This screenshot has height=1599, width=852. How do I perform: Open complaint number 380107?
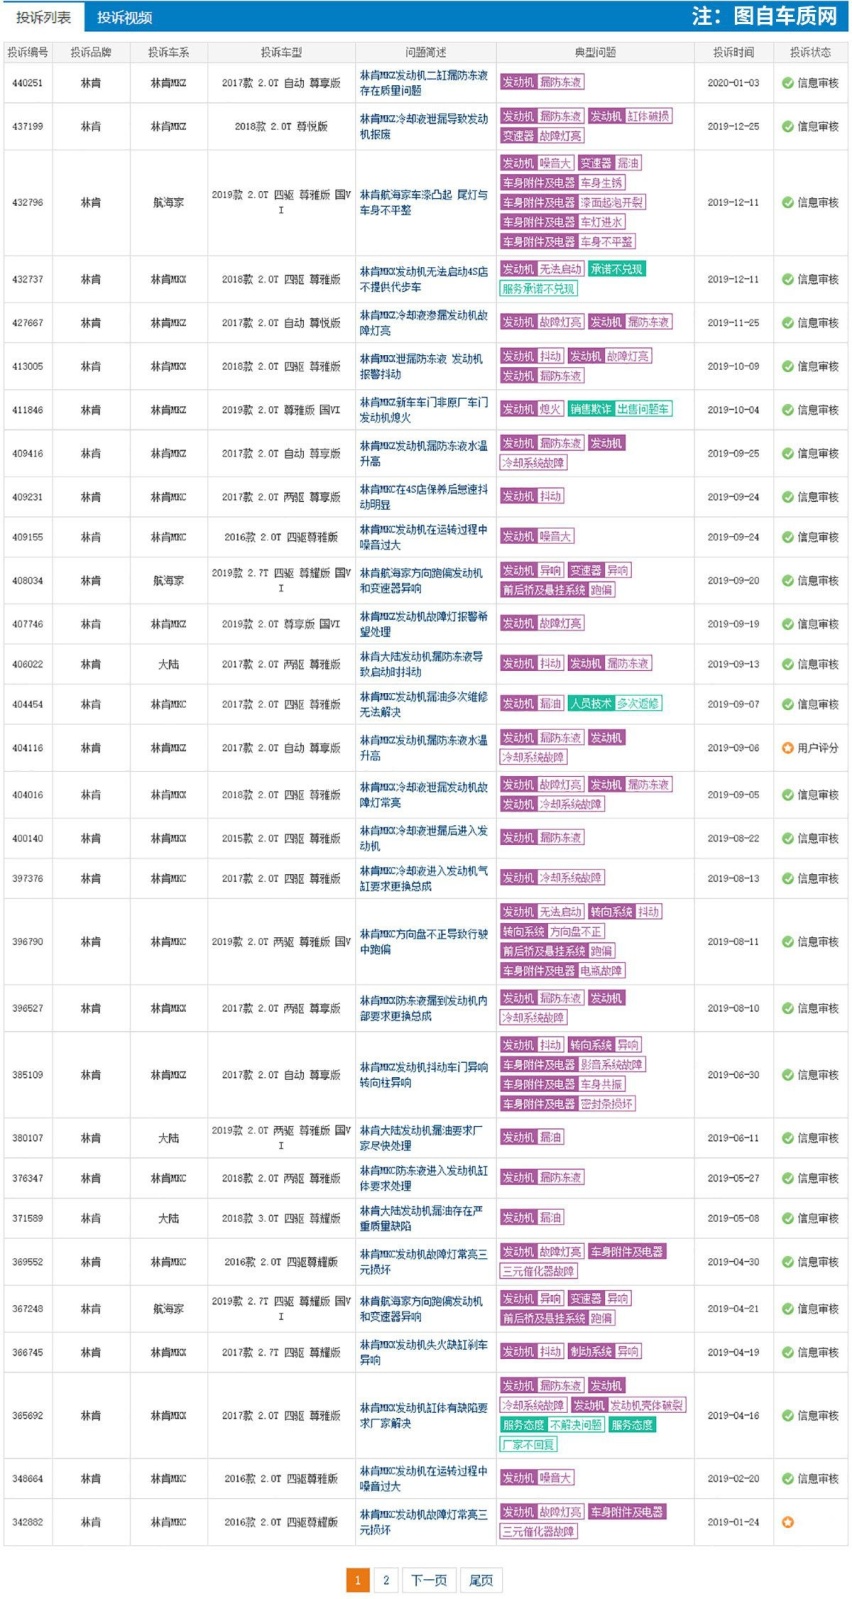(x=27, y=1138)
